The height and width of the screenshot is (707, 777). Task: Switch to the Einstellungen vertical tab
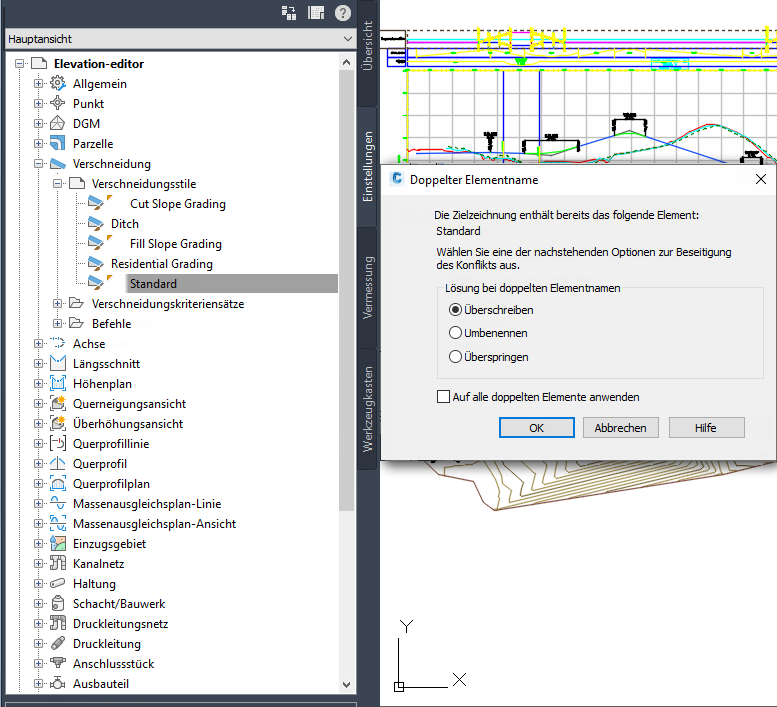367,166
